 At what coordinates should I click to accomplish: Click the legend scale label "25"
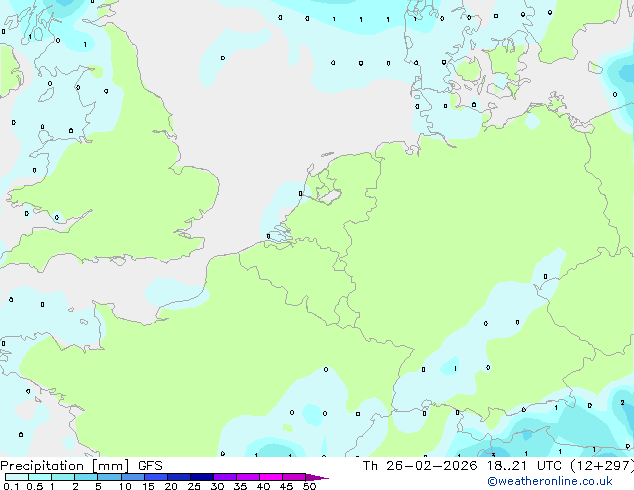coord(194,486)
